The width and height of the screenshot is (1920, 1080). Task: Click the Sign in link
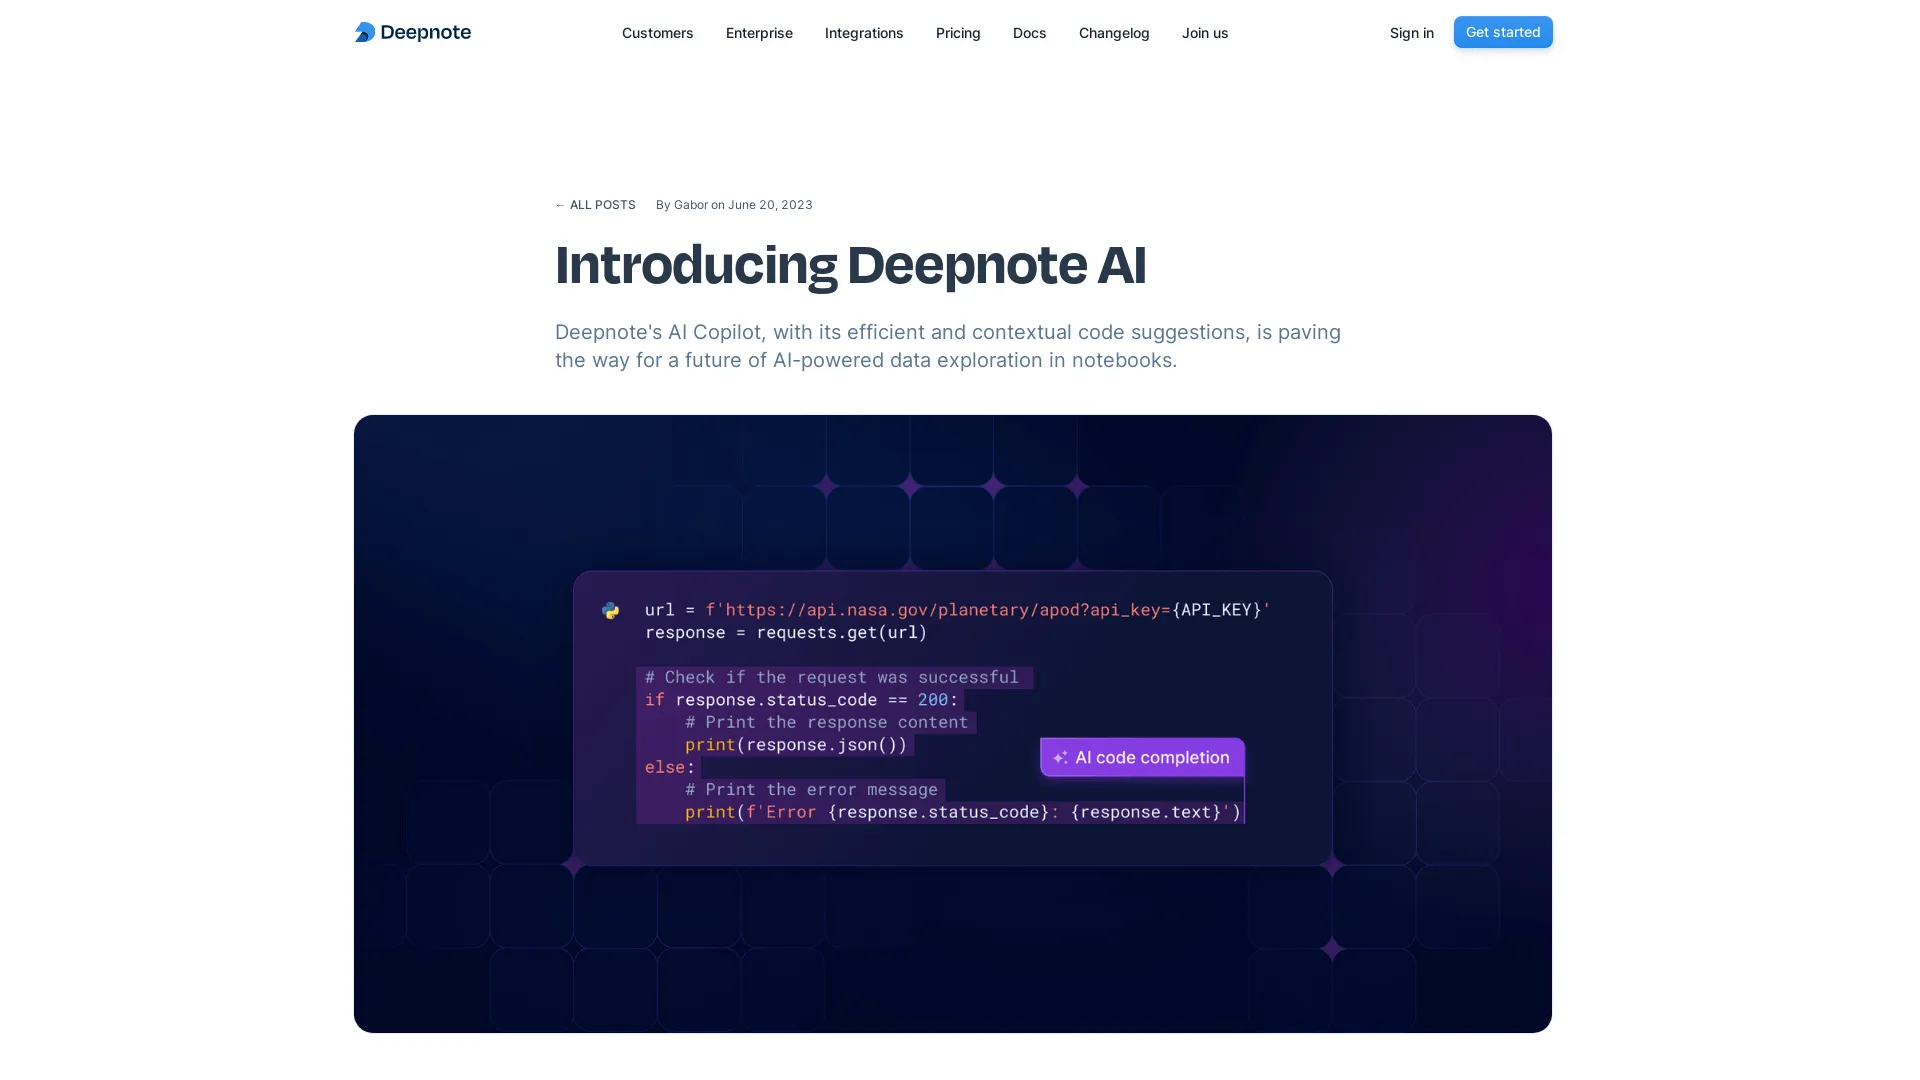[x=1411, y=33]
